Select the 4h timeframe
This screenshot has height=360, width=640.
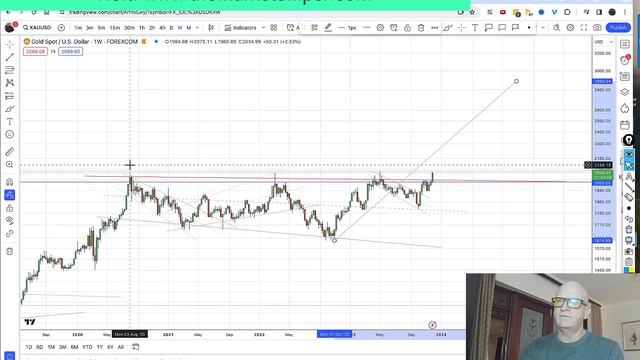(162, 28)
